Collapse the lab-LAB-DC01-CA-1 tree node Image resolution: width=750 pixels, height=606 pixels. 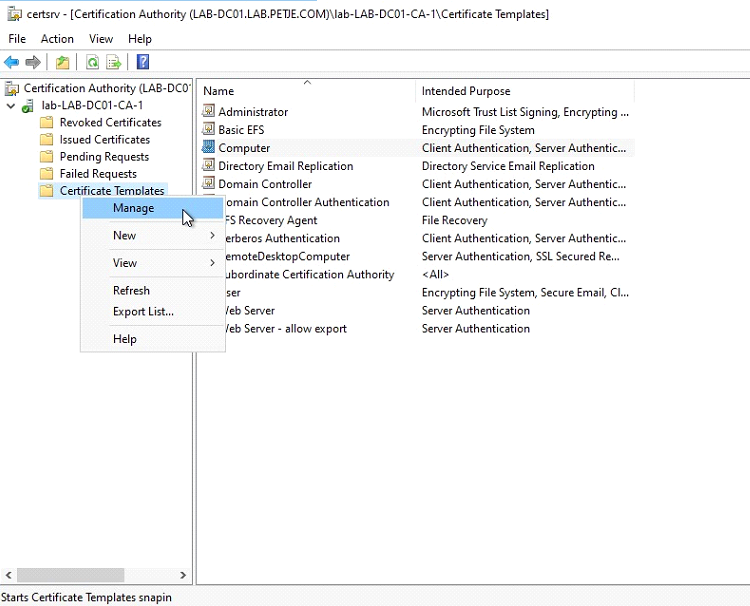11,106
